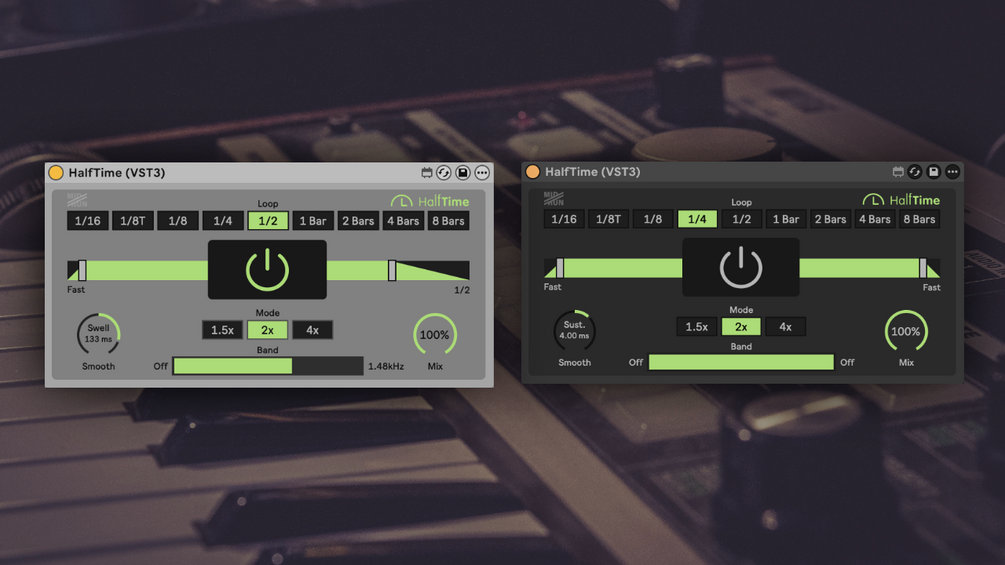Click the 1.48kHz band value in left HalfTime
This screenshot has height=565, width=1005.
[x=386, y=366]
